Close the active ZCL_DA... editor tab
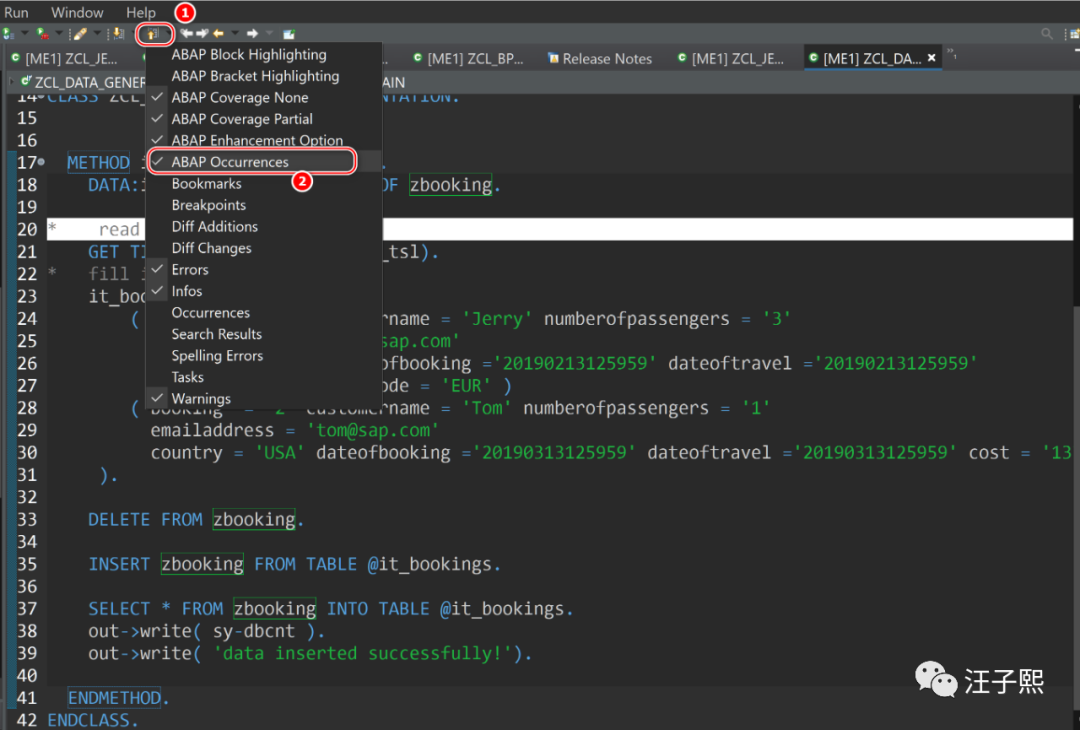The image size is (1080, 730). 932,59
